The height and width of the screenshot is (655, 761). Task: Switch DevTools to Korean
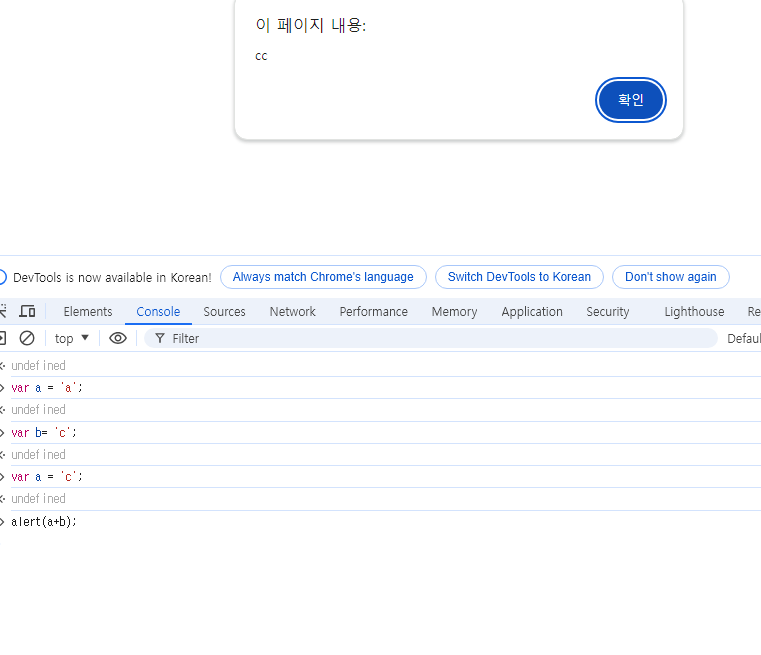tap(519, 277)
